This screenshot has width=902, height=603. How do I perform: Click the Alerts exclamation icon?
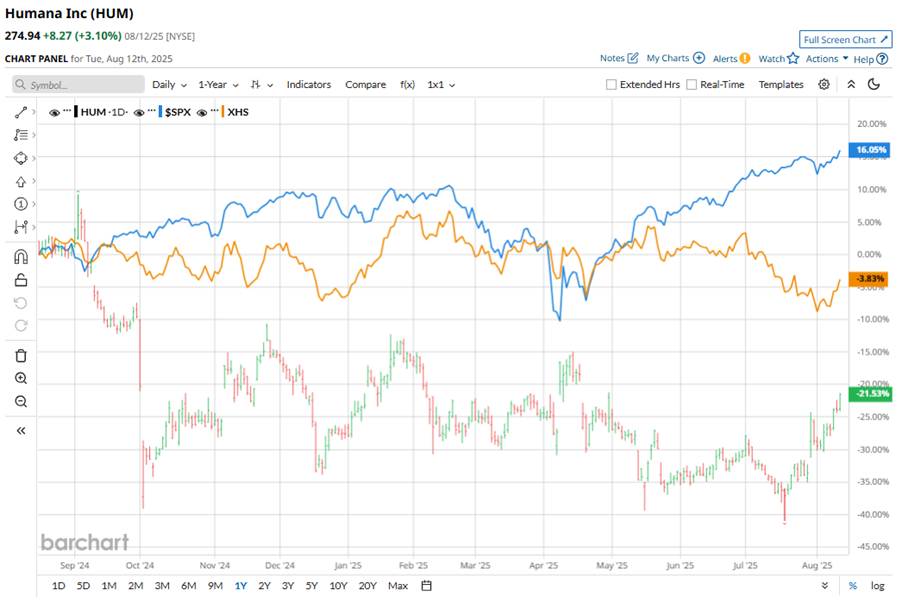[x=745, y=58]
